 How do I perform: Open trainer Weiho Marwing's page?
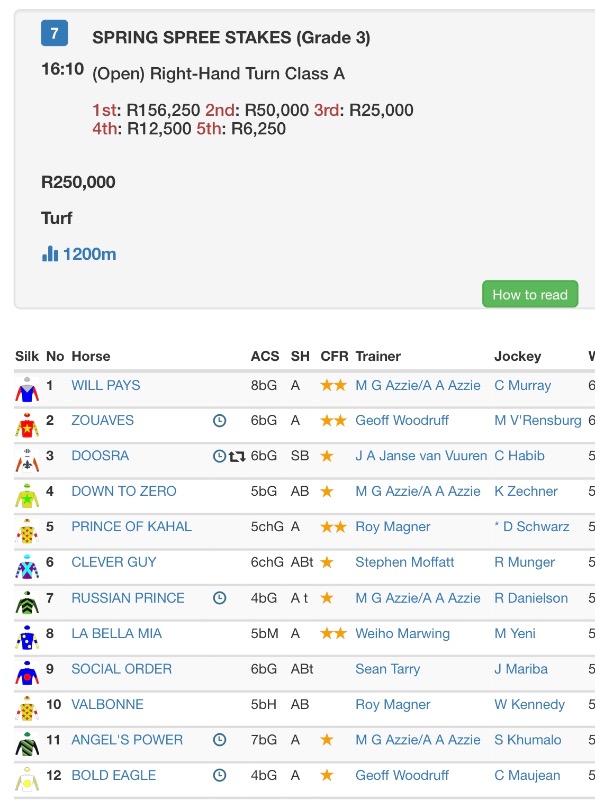[403, 634]
